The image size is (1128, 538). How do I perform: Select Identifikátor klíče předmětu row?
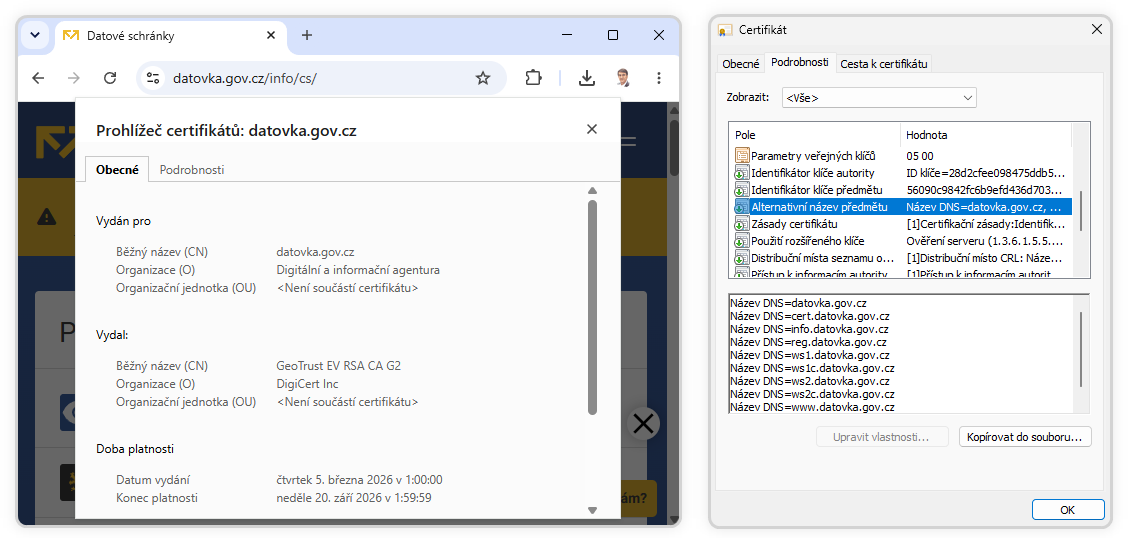click(901, 190)
